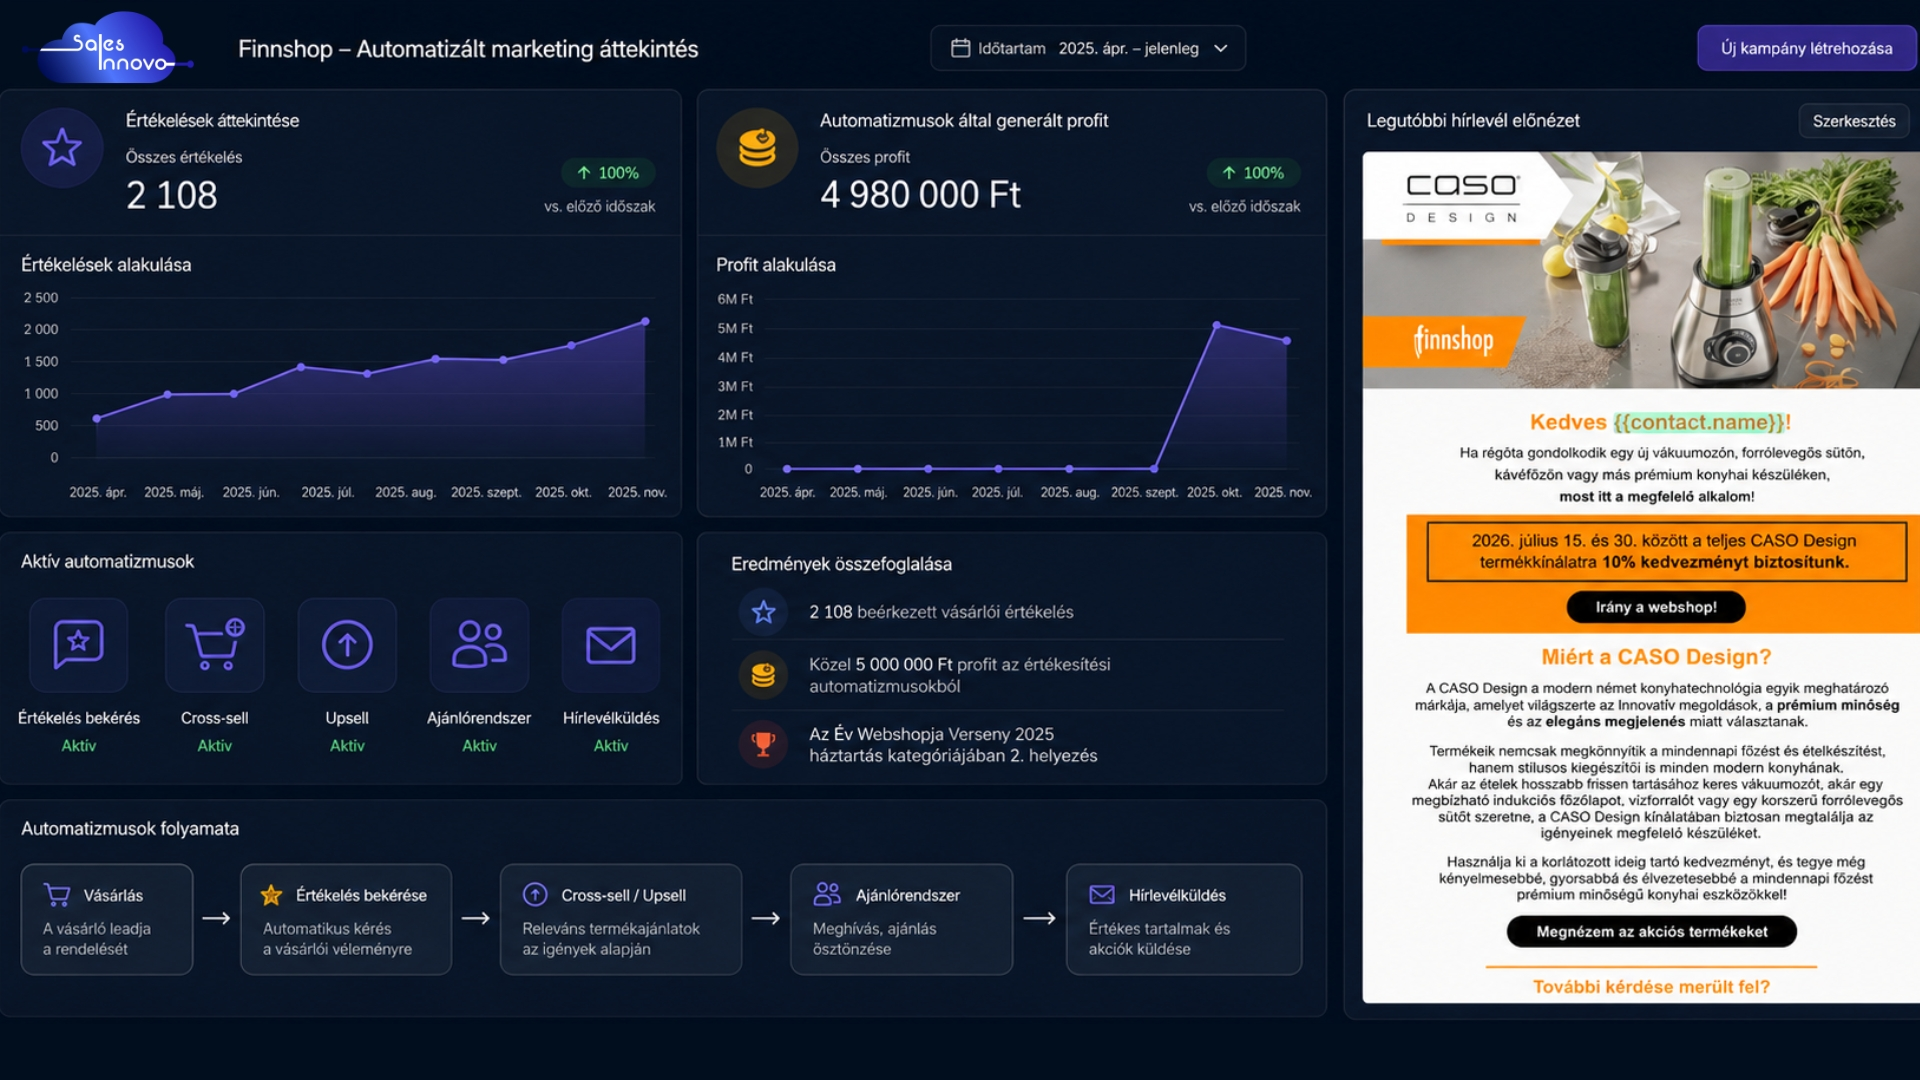
Task: Click the star icon in Értékelés bekérése step
Action: click(x=271, y=895)
